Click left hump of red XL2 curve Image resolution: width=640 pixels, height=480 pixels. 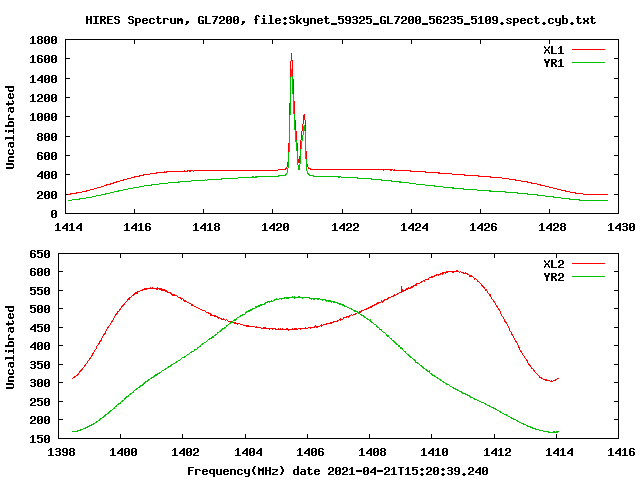151,288
